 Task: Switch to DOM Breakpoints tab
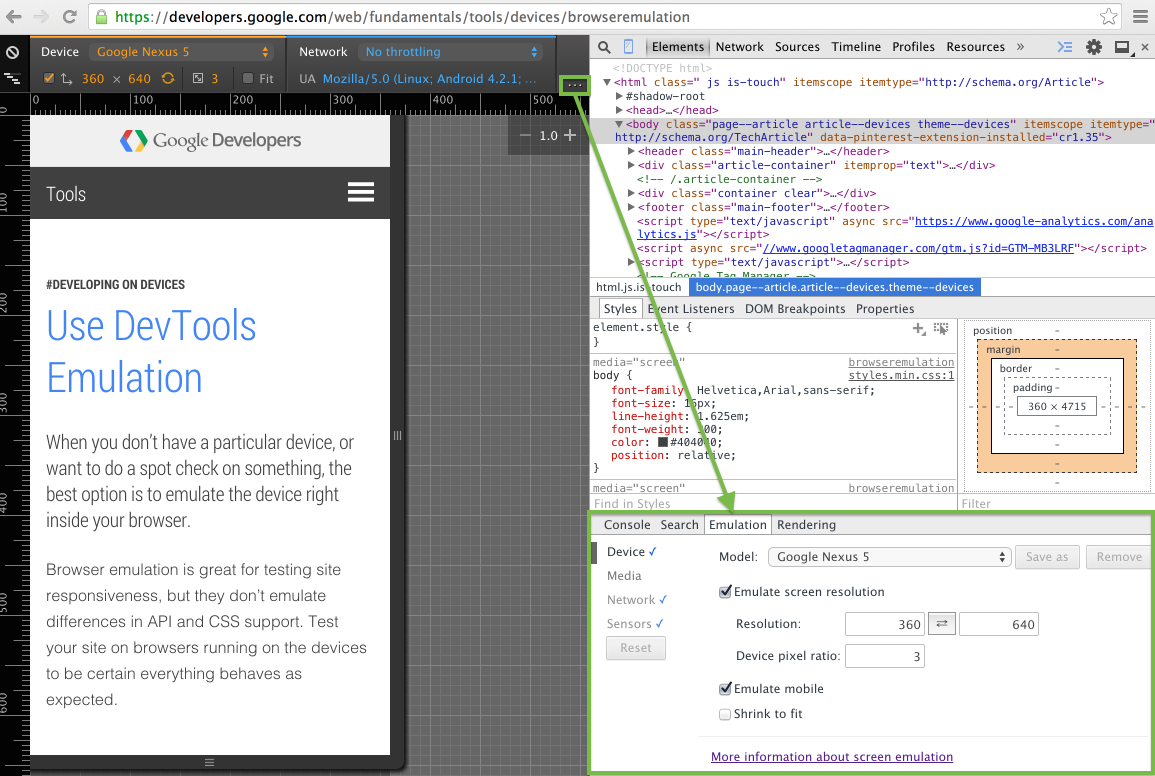pyautogui.click(x=795, y=309)
